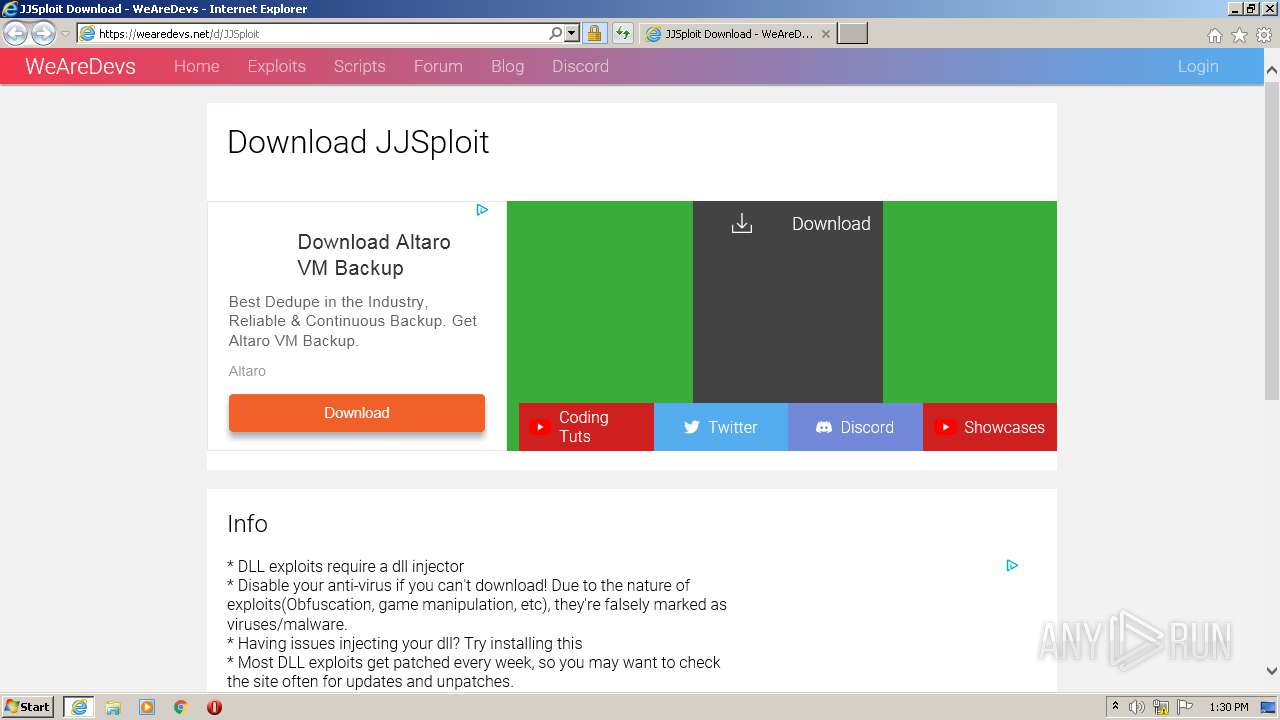Click the Info section heading

247,524
